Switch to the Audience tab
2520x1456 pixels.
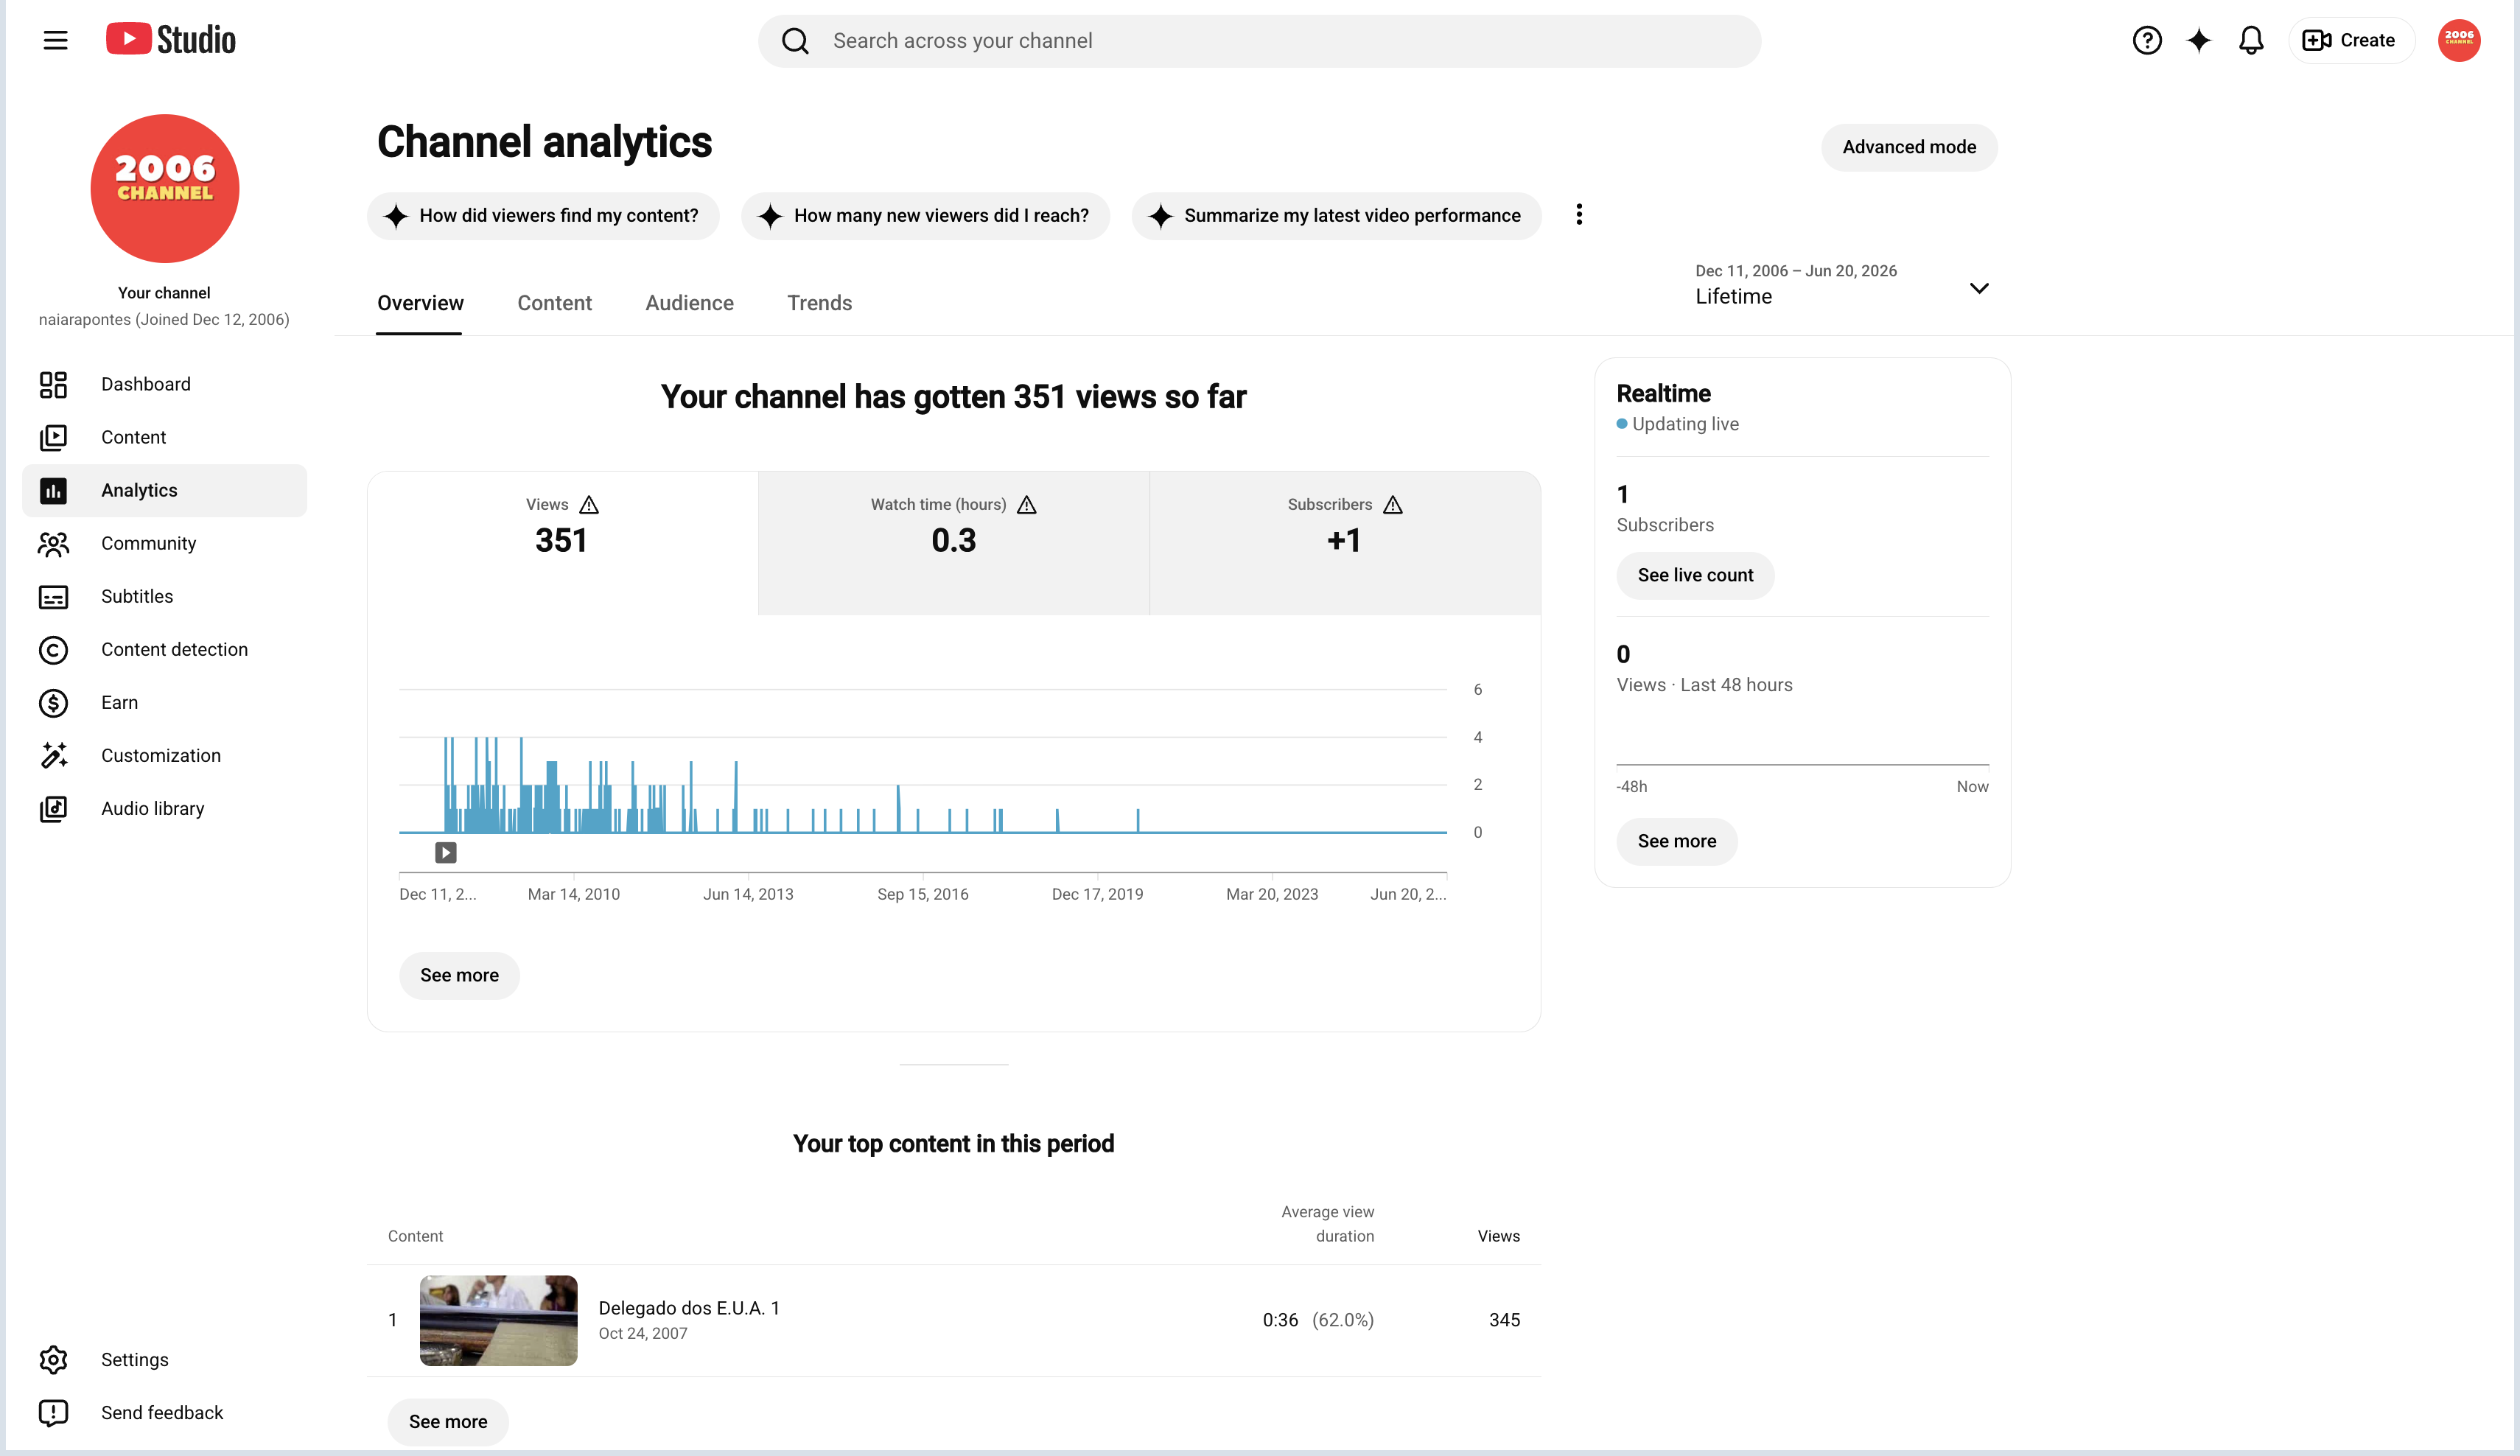tap(689, 303)
